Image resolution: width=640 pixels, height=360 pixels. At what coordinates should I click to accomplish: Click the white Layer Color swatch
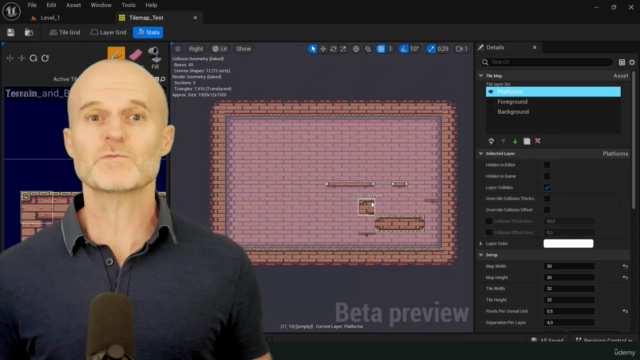tap(568, 244)
